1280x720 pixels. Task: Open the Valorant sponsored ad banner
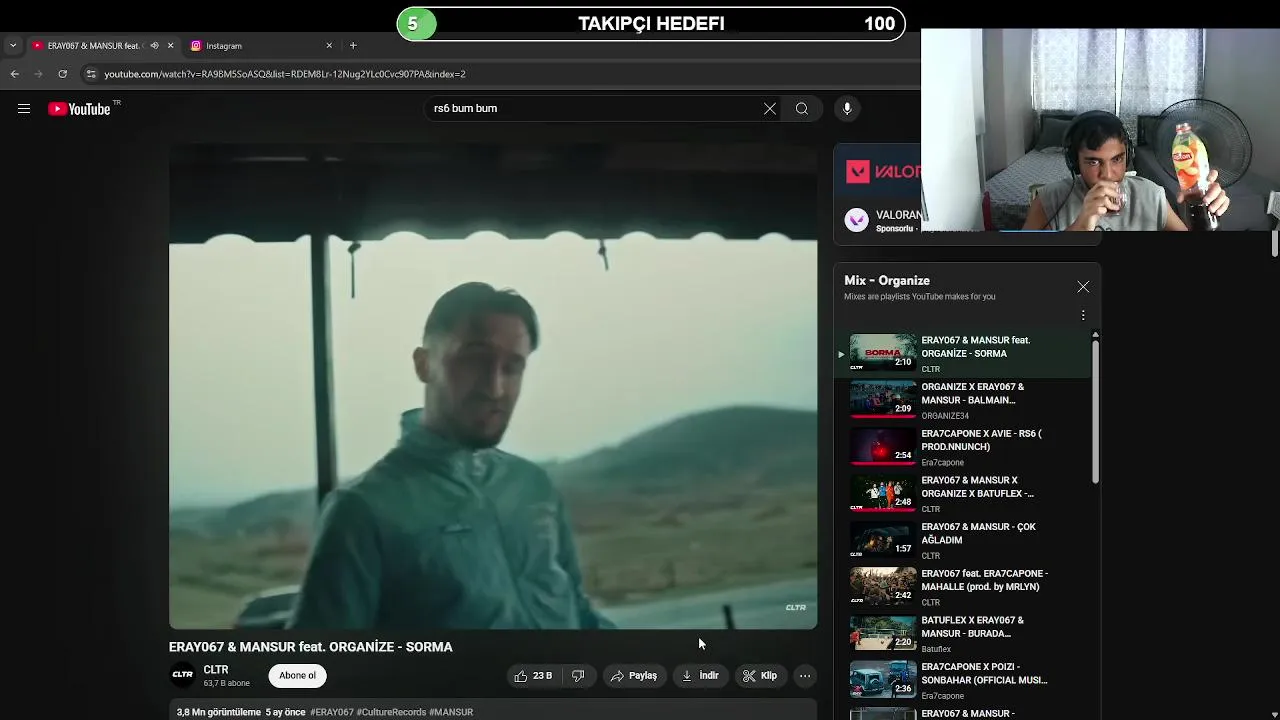click(x=880, y=172)
